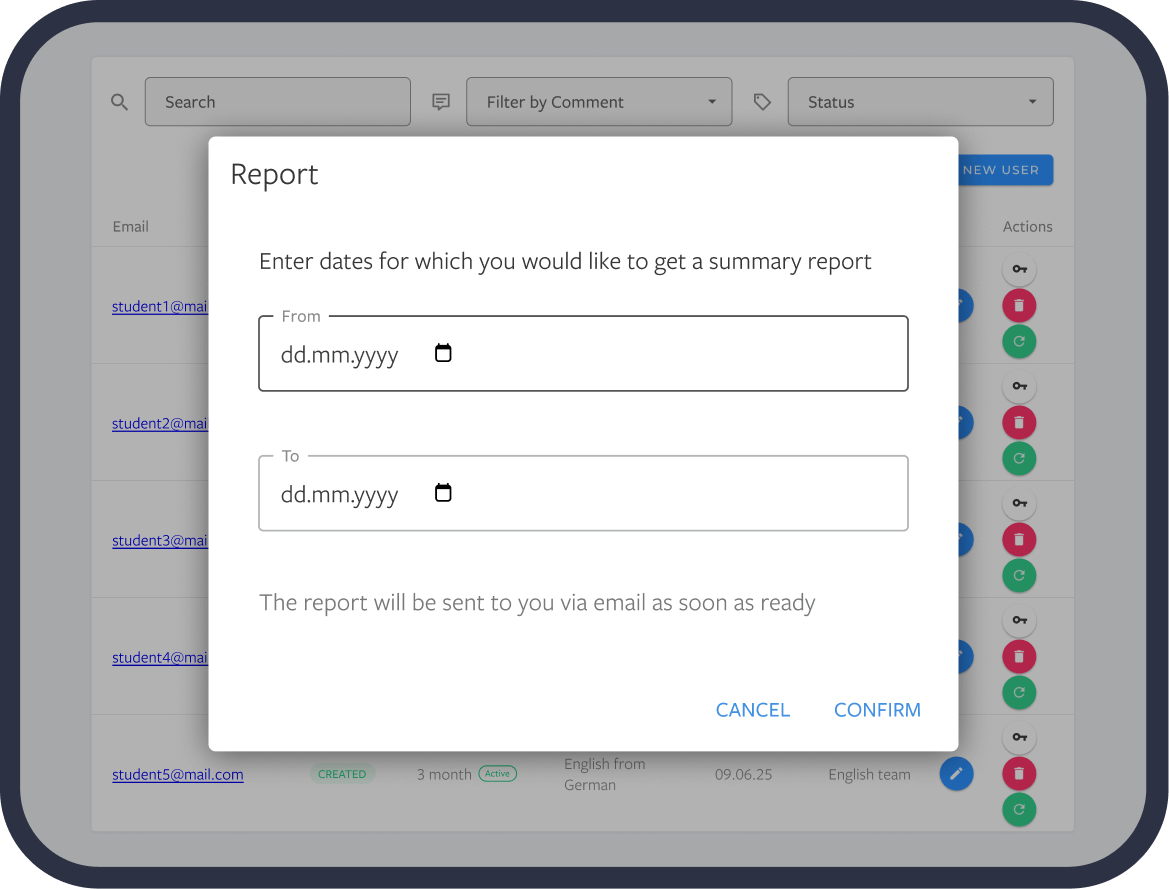Click the red trash icon in student2's row
1169x889 pixels.
1019,422
